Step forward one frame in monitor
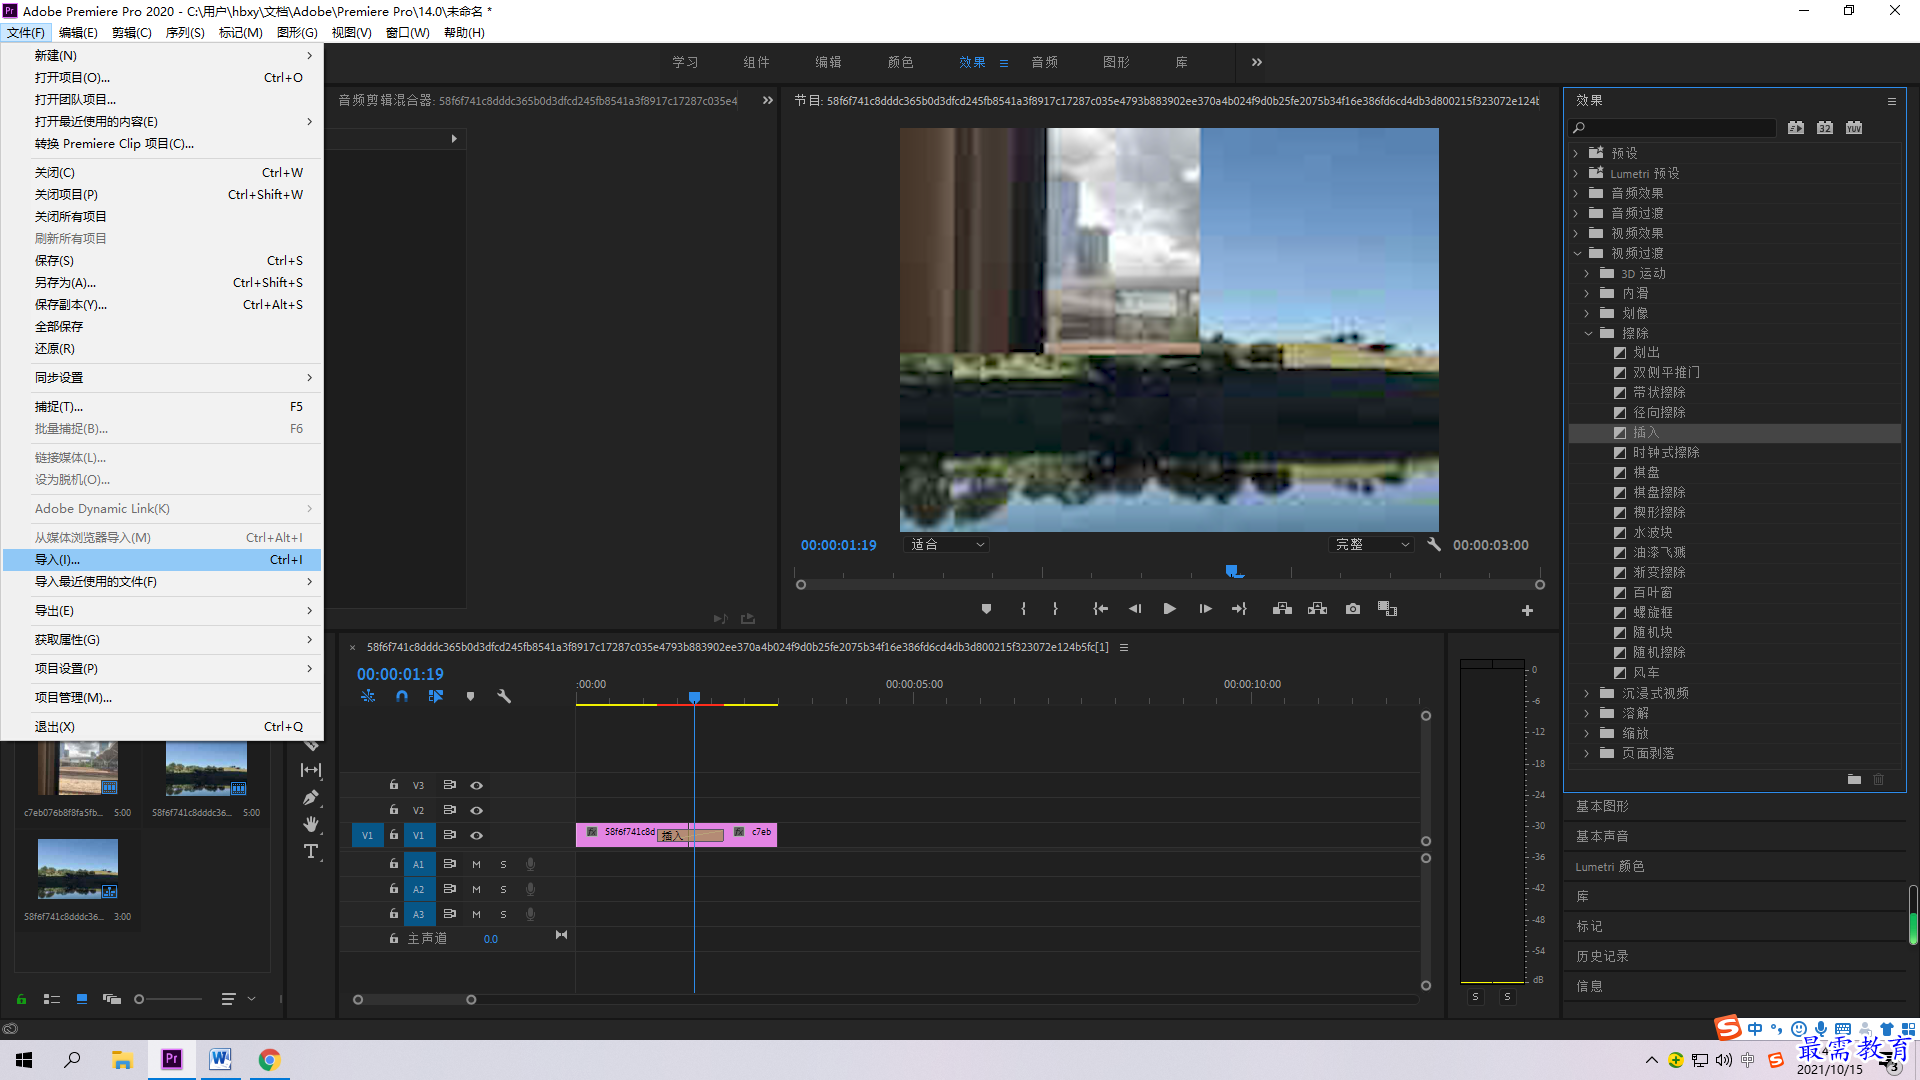1920x1080 pixels. (x=1205, y=609)
